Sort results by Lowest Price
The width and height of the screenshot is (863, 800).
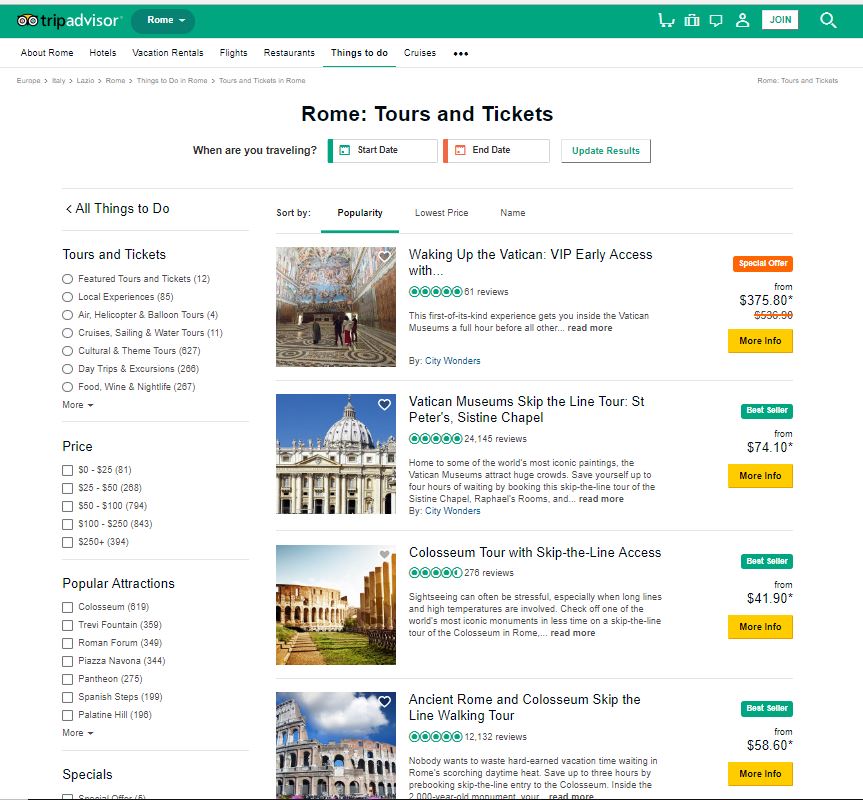pos(444,213)
